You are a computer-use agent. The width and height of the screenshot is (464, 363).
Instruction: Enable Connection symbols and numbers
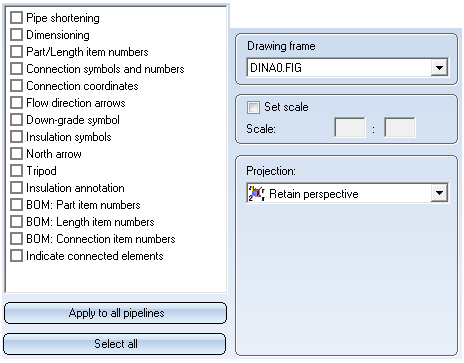16,69
